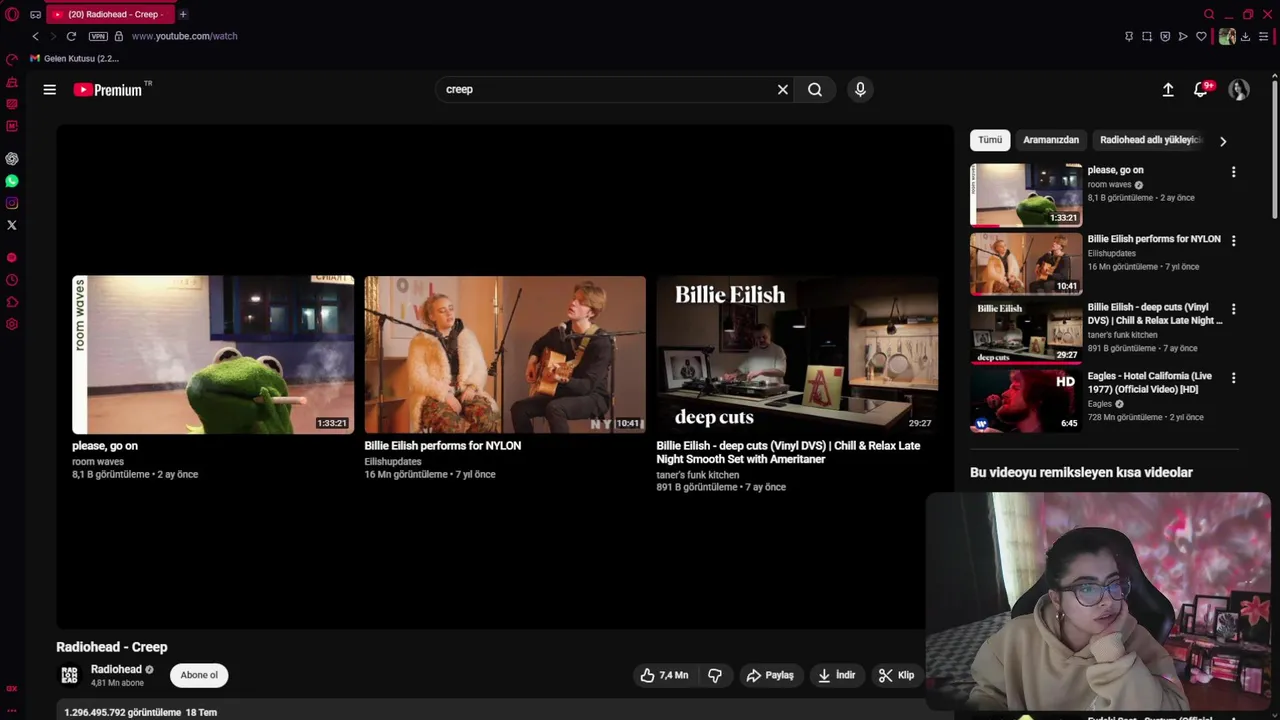This screenshot has width=1280, height=720.
Task: Open Opera sidebar settings gear icon
Action: click(x=12, y=324)
